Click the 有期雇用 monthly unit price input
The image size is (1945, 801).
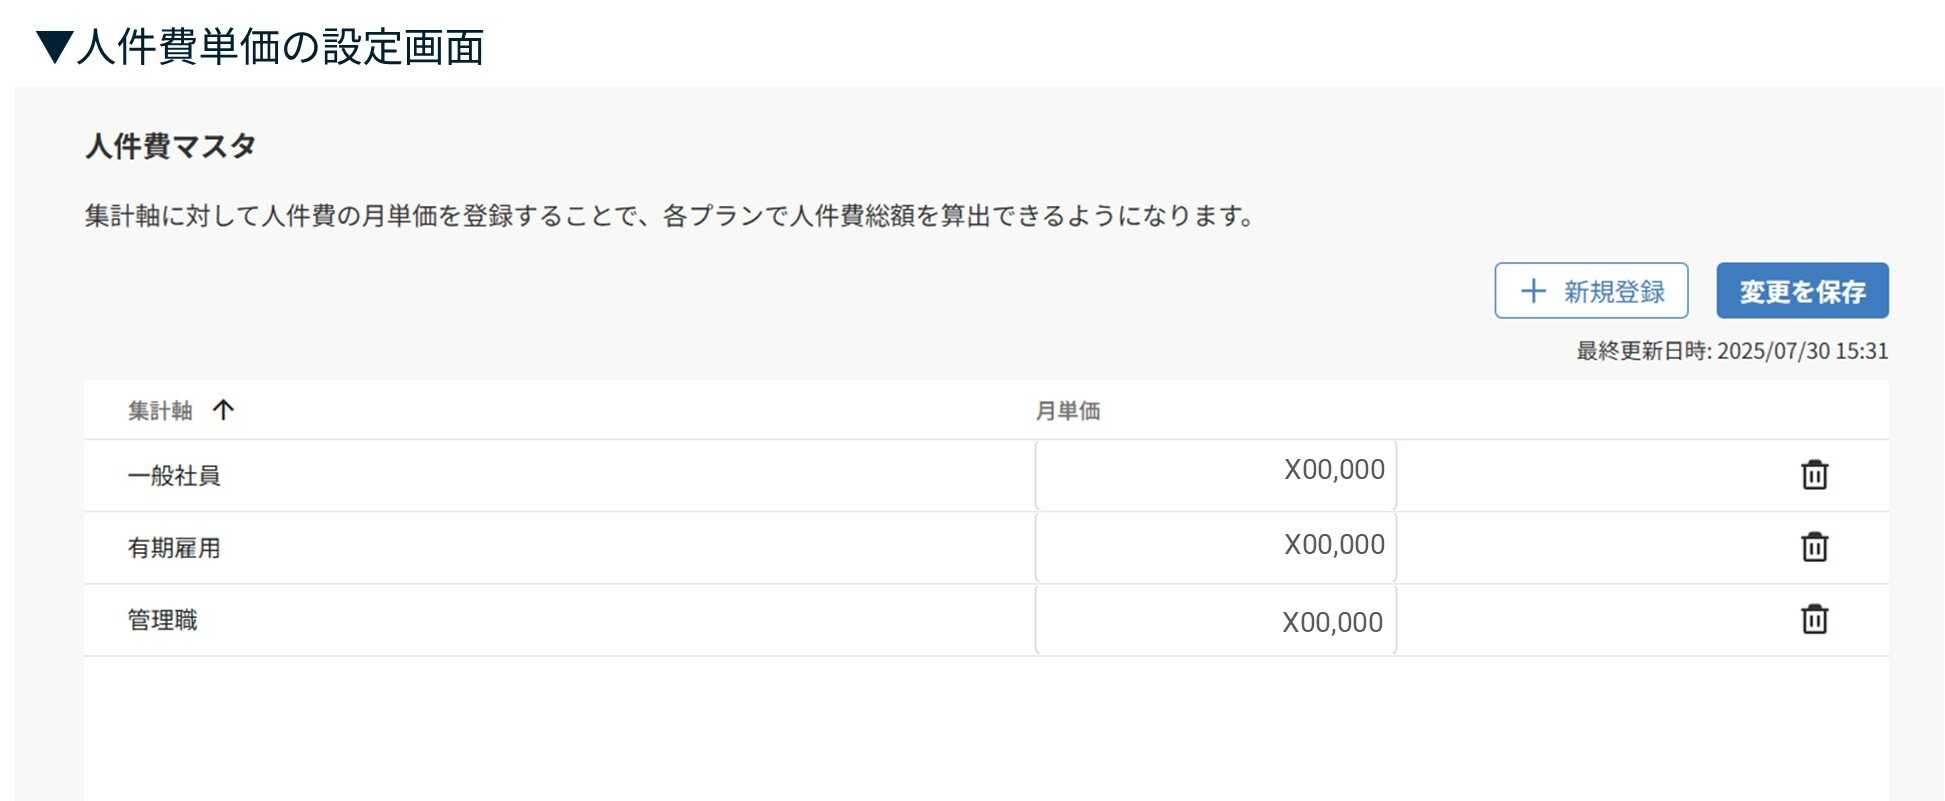[x=1215, y=547]
